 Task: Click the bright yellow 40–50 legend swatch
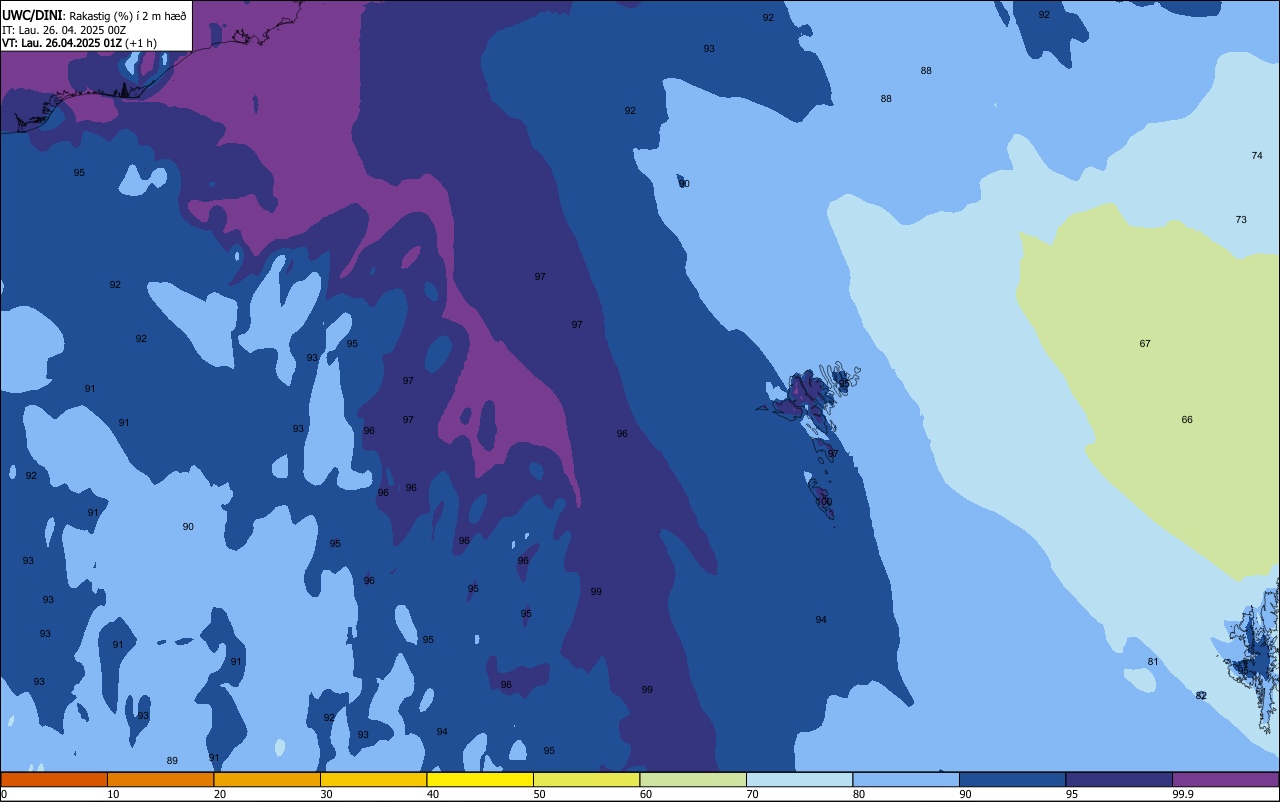click(x=480, y=779)
